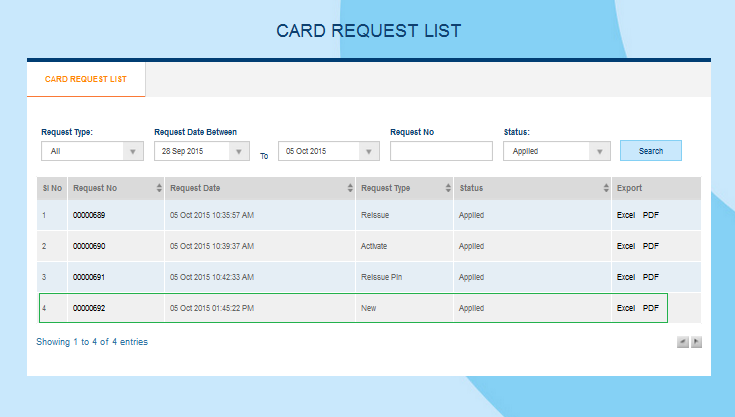
Task: Export request 00000689 to Excel
Action: pos(626,215)
